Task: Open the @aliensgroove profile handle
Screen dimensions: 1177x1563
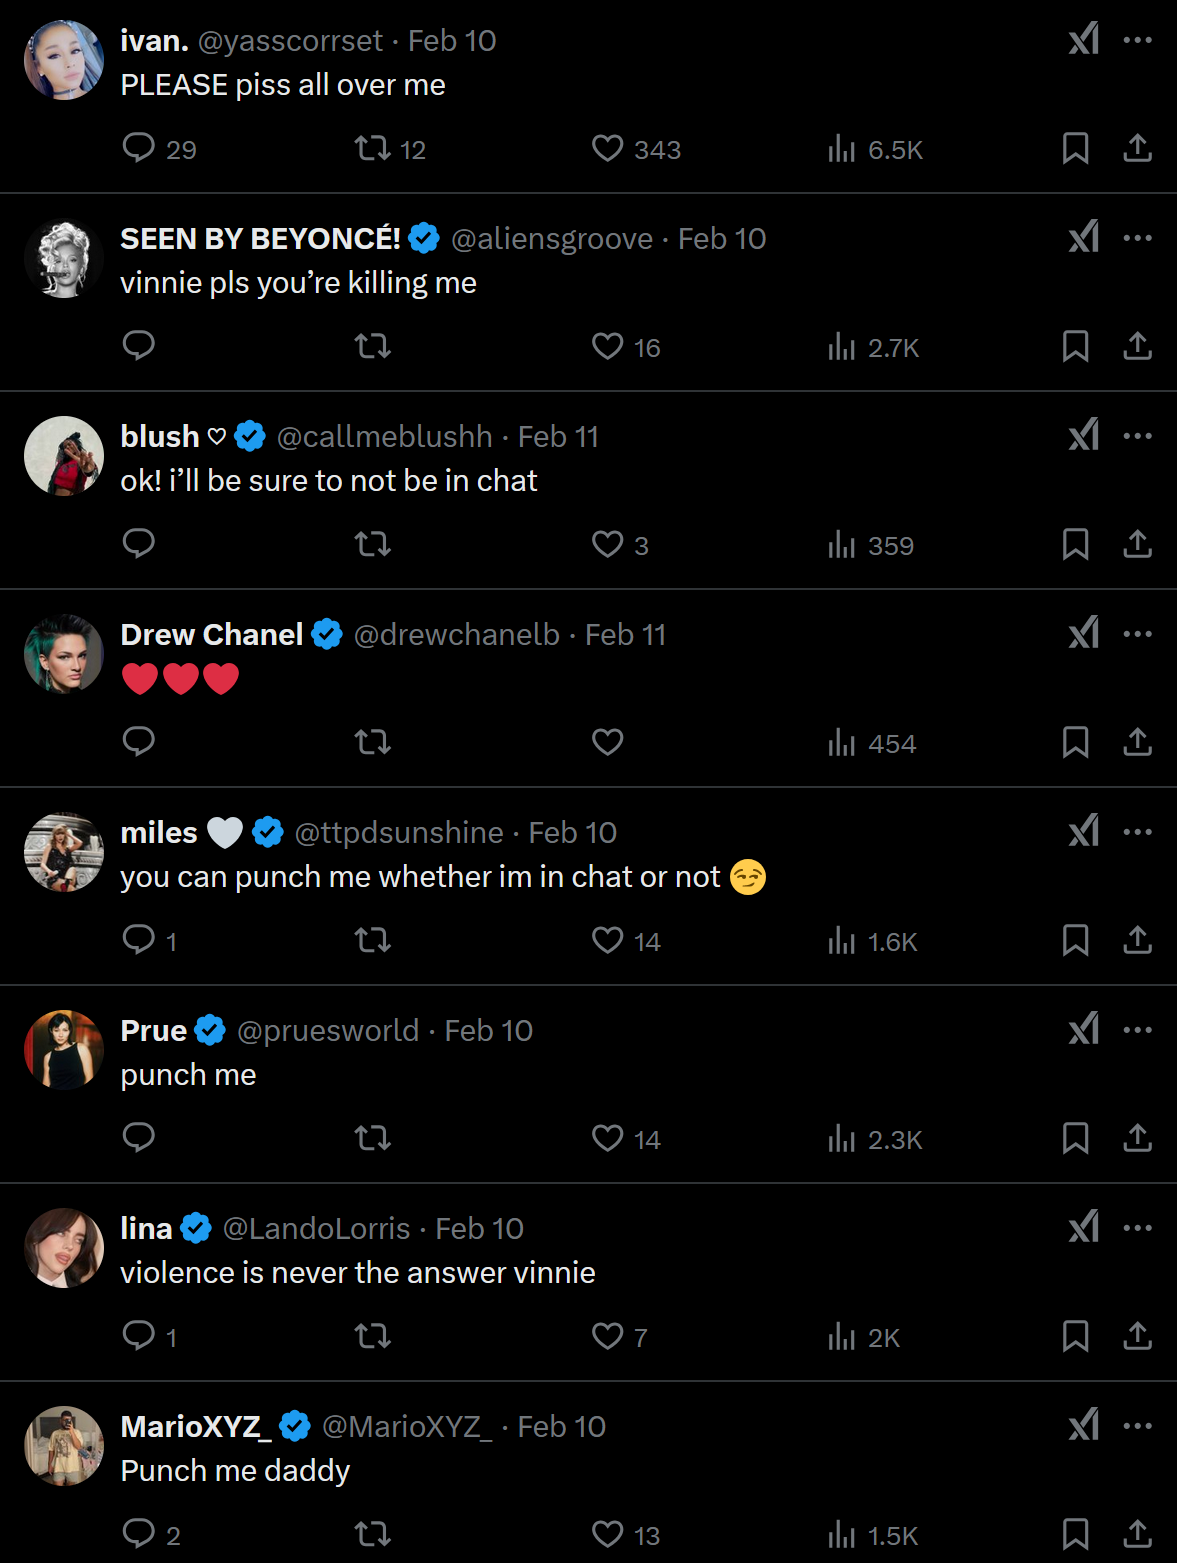Action: pos(552,239)
